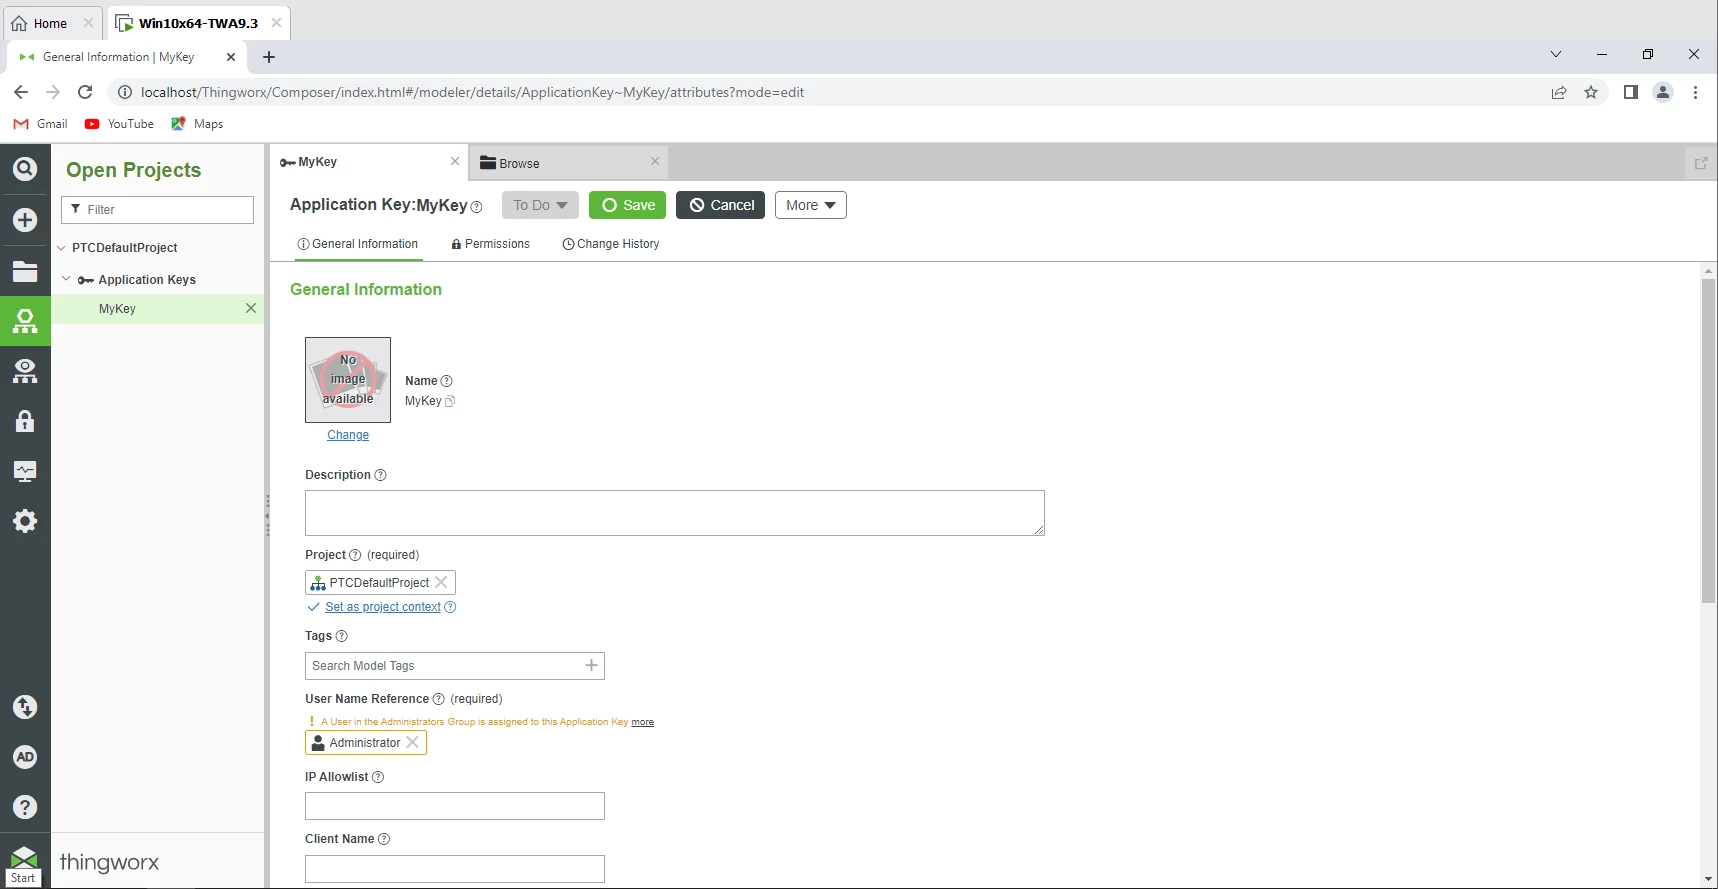Open the Analytics icon in sidebar
Image resolution: width=1718 pixels, height=889 pixels.
25,371
